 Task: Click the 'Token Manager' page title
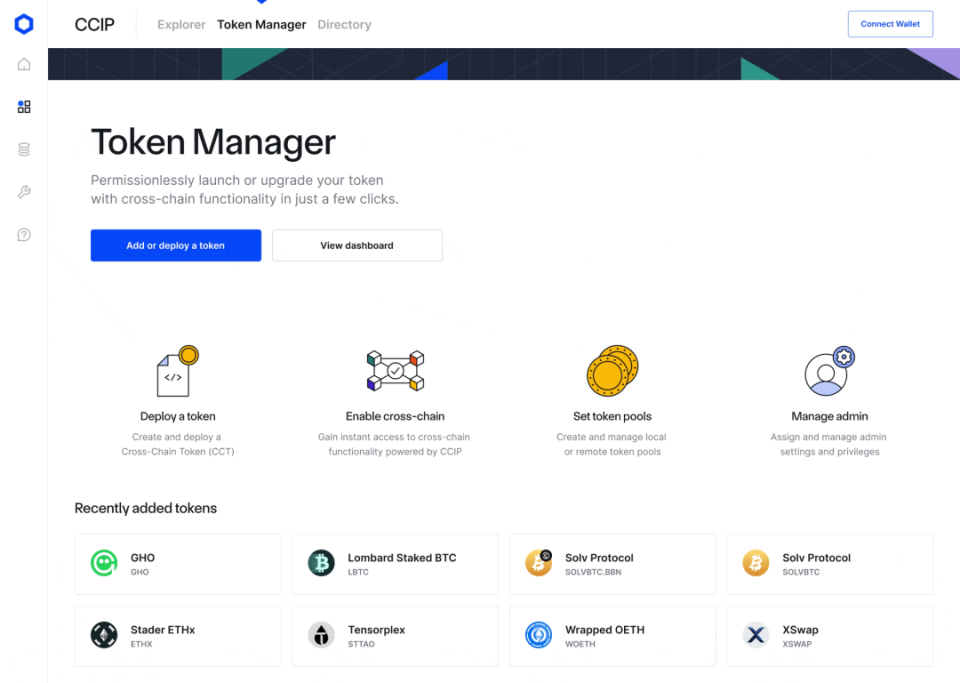[213, 142]
